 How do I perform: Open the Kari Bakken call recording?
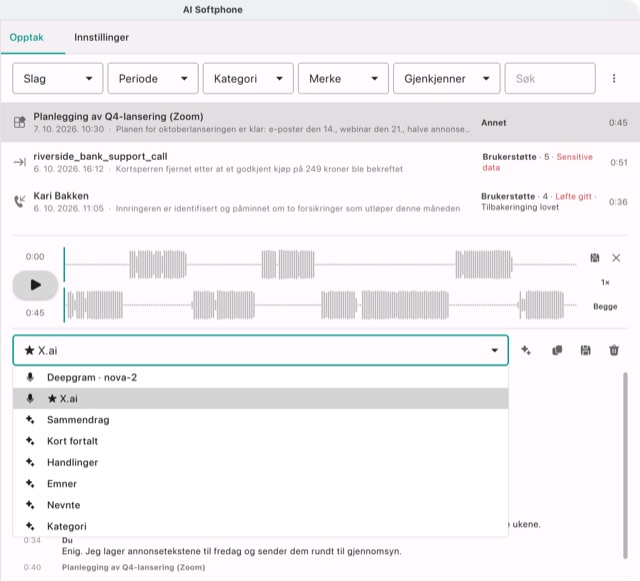point(320,202)
